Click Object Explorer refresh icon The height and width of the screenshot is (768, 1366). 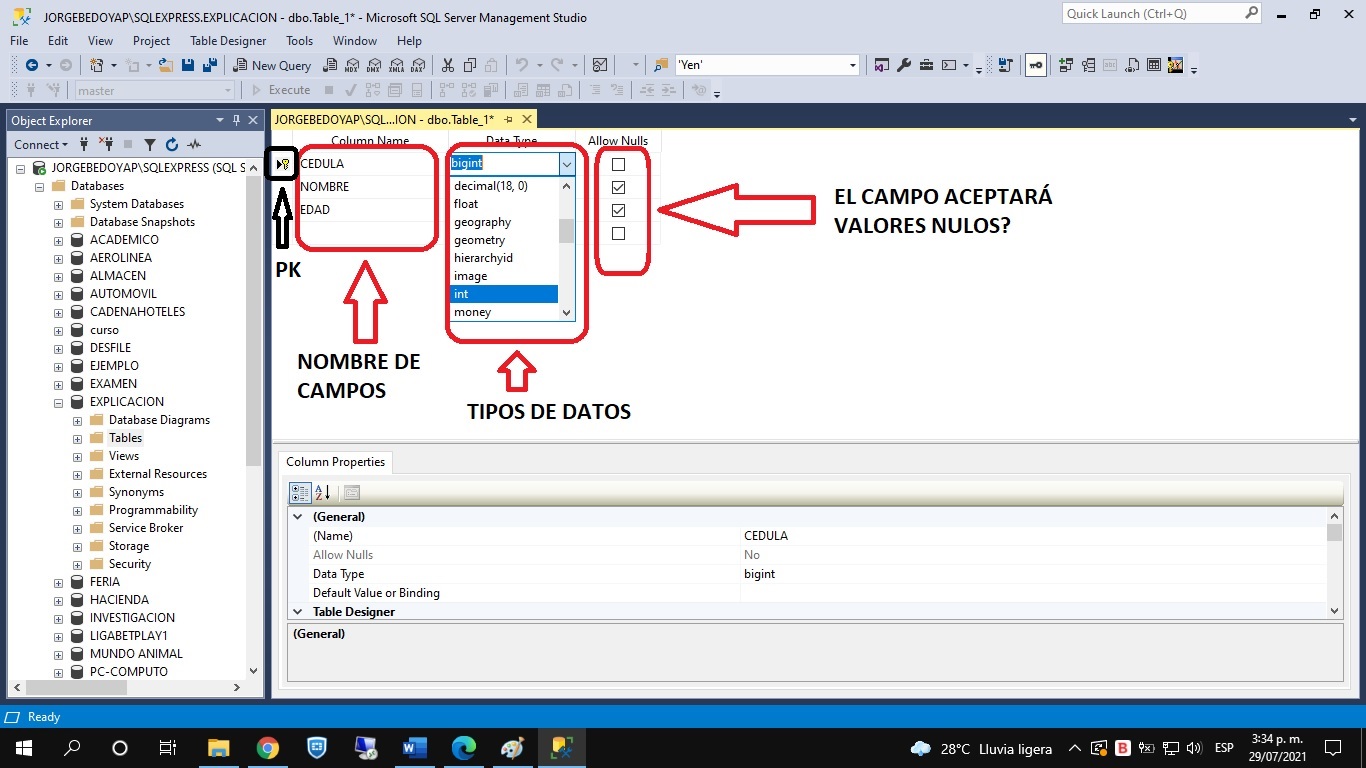(x=172, y=144)
